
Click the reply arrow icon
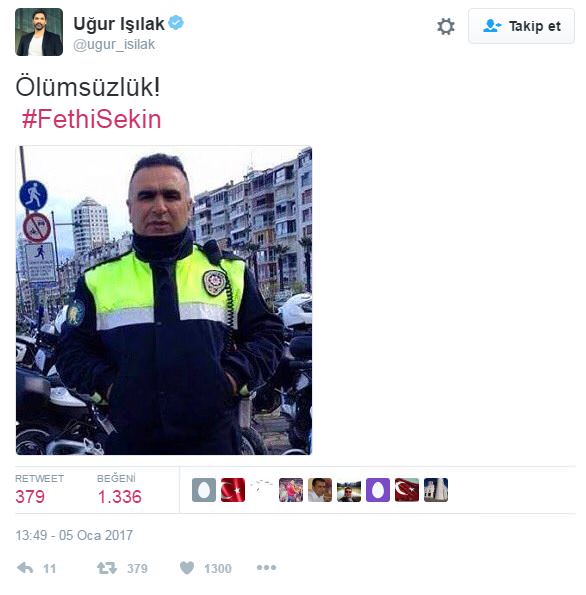[25, 568]
